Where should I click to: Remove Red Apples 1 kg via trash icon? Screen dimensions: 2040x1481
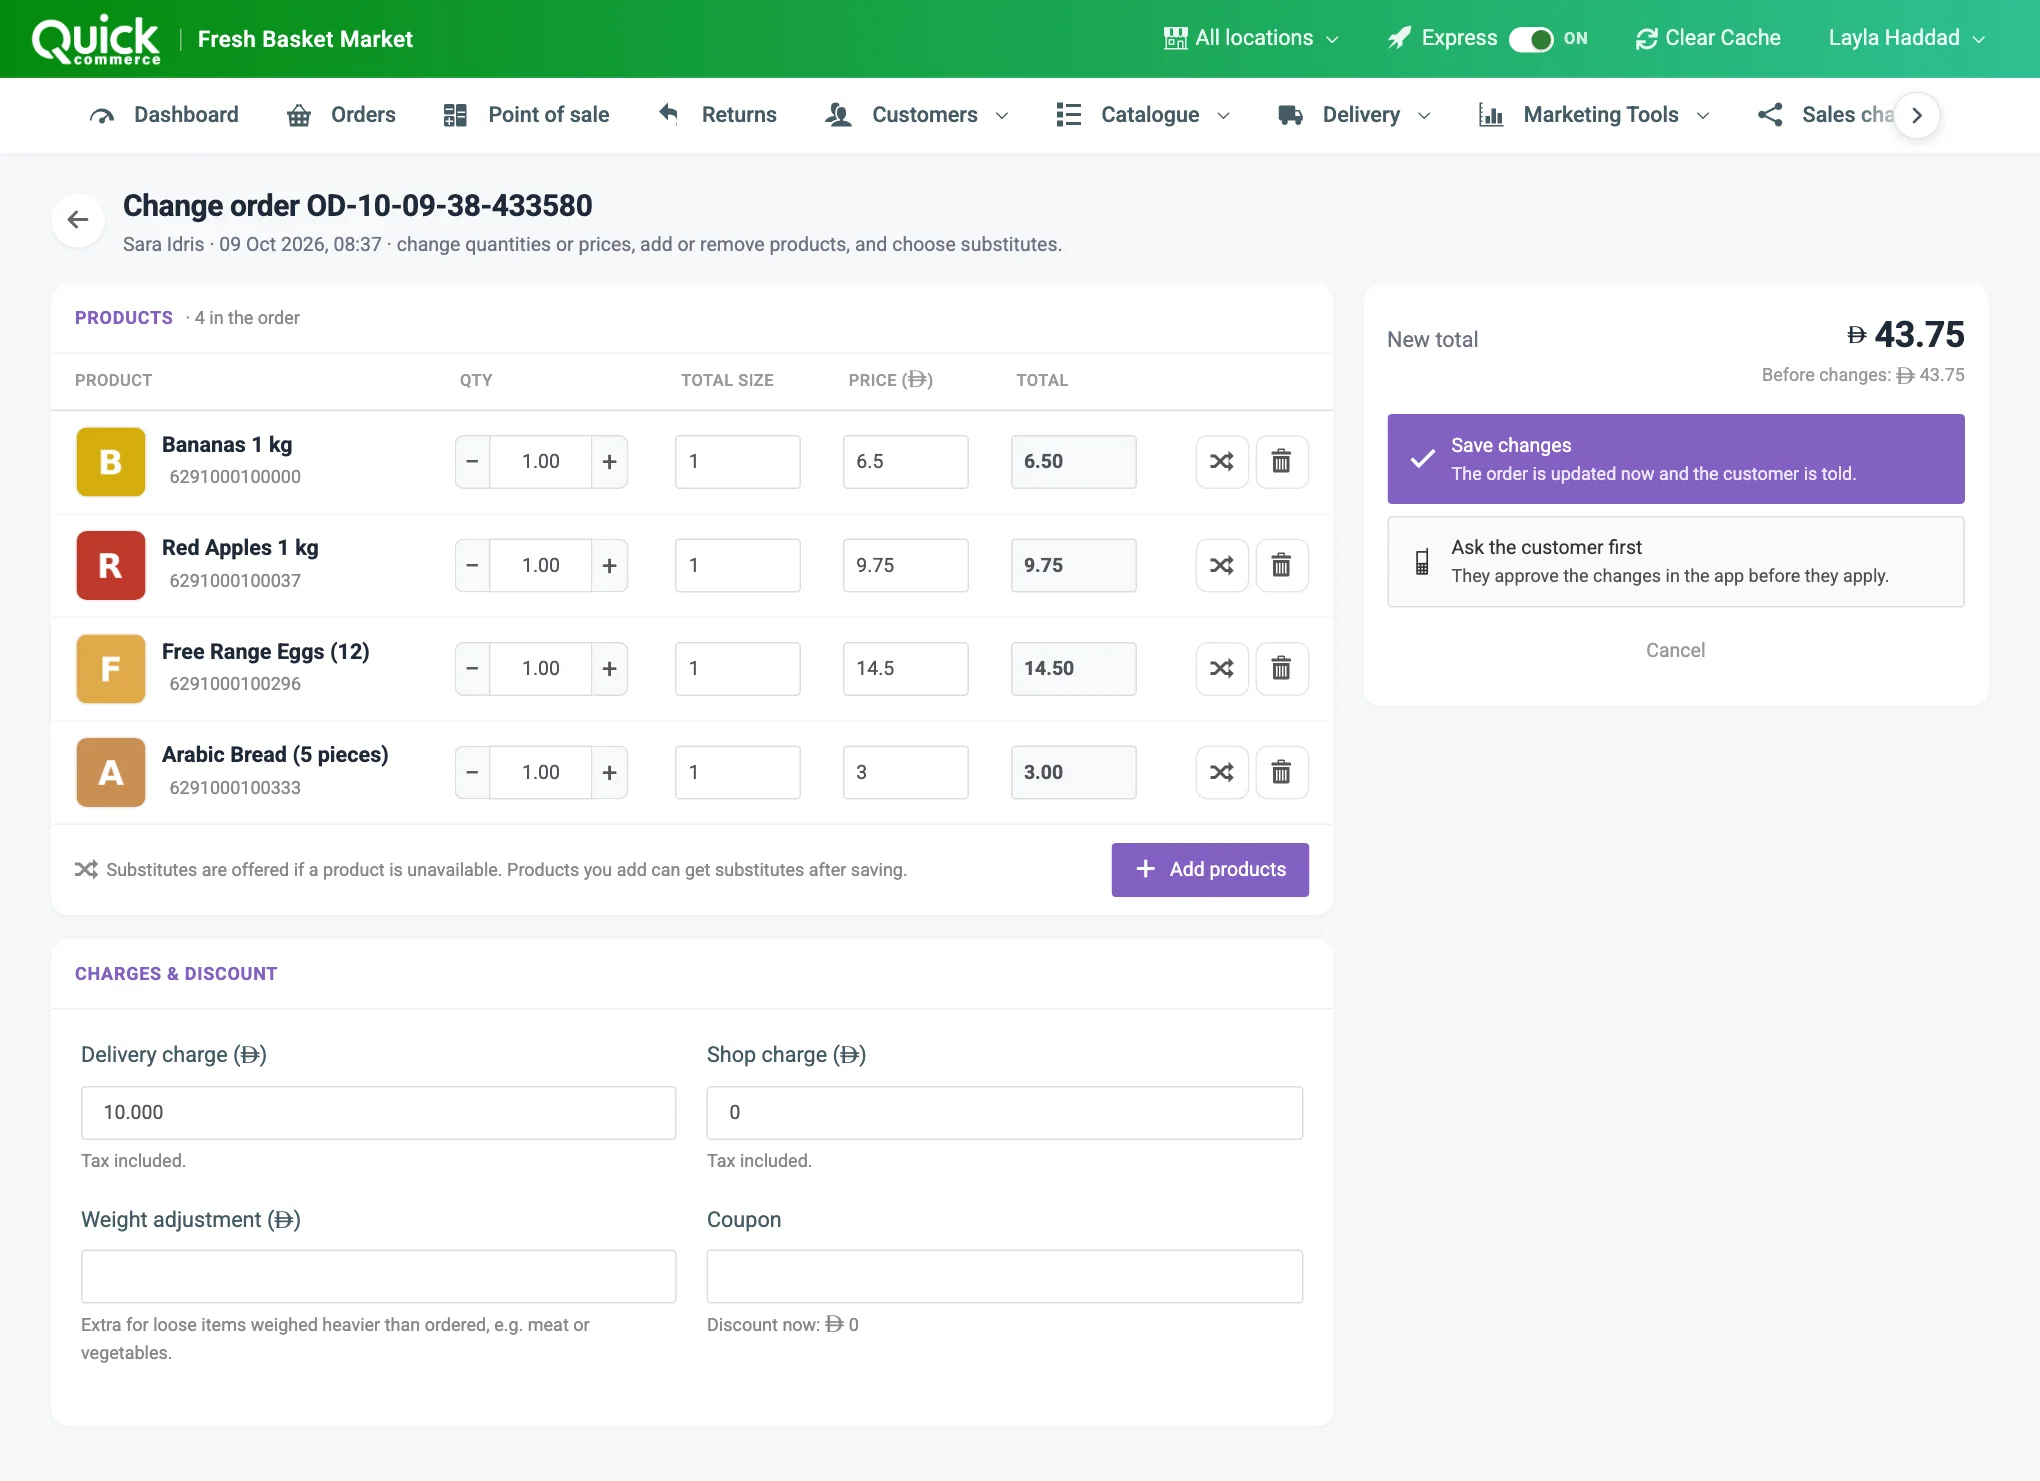pos(1281,565)
